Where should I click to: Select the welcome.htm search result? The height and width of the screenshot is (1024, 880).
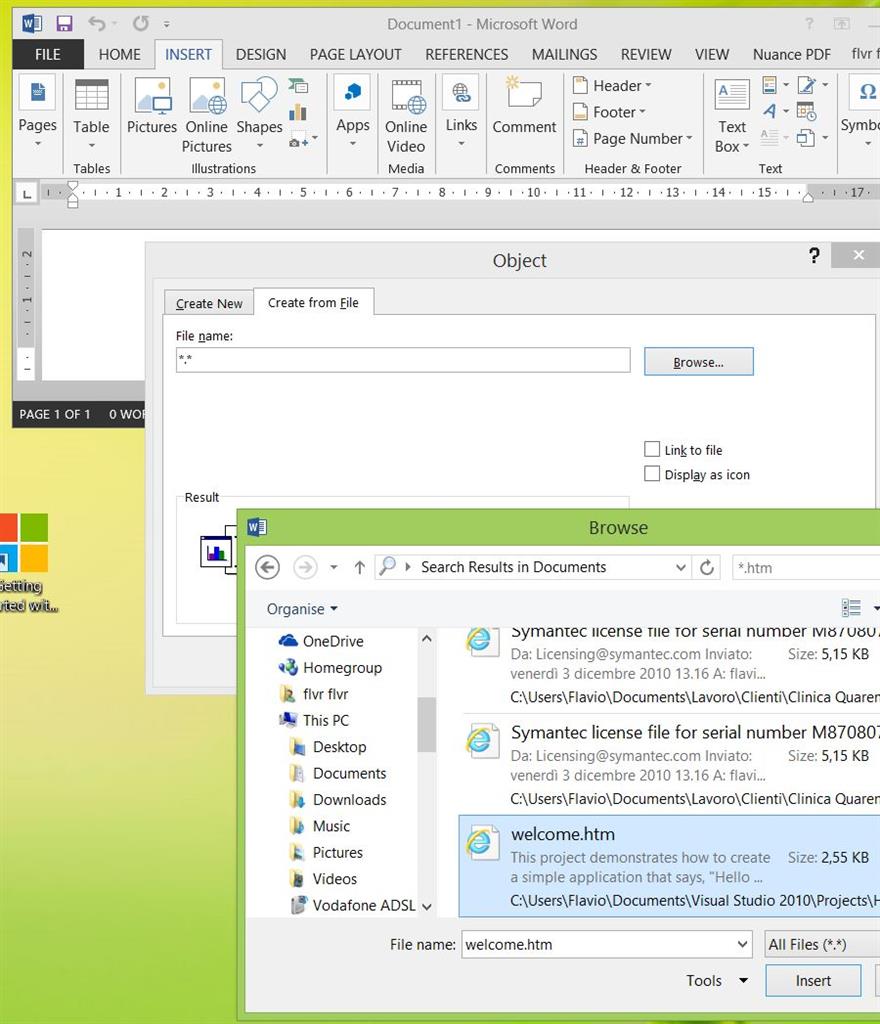669,866
